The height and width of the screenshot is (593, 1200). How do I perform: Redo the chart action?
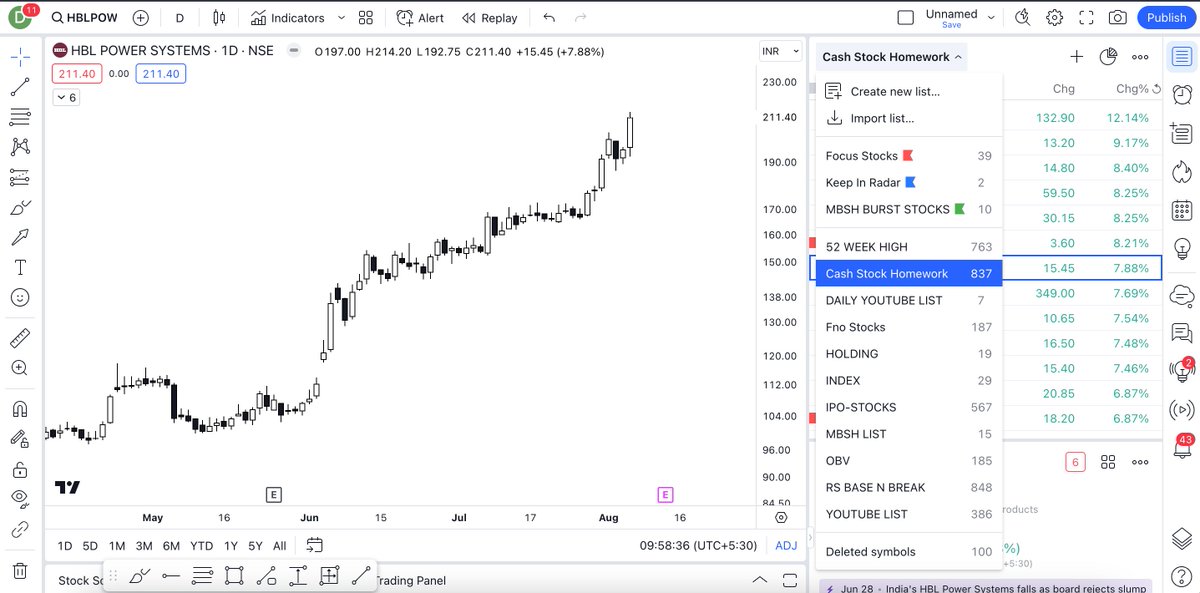582,18
